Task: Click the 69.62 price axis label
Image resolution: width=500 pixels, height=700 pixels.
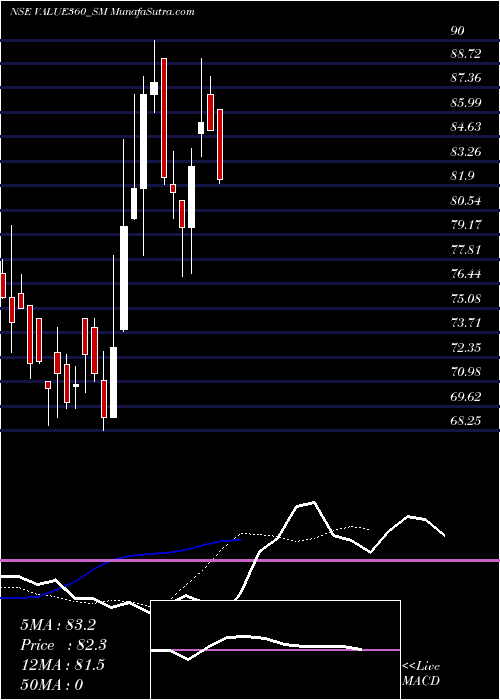Action: (x=467, y=396)
